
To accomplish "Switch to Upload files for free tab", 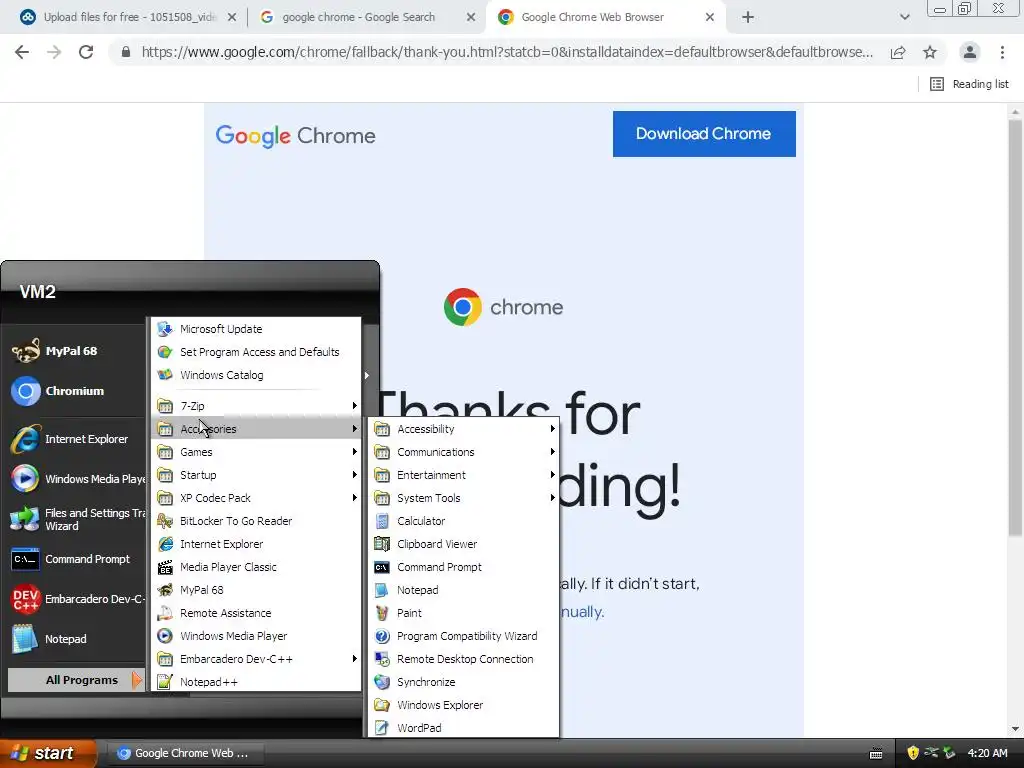I will (127, 17).
